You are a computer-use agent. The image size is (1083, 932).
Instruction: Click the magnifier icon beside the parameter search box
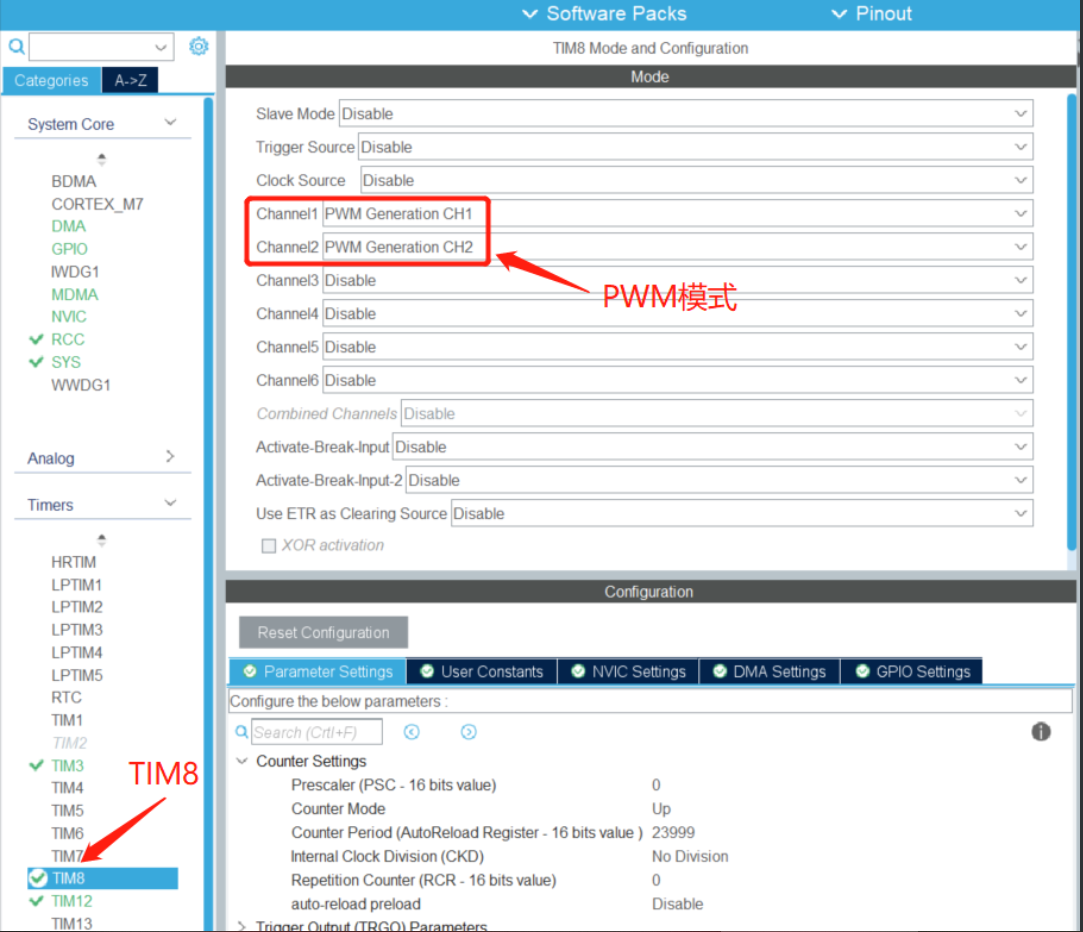point(241,731)
